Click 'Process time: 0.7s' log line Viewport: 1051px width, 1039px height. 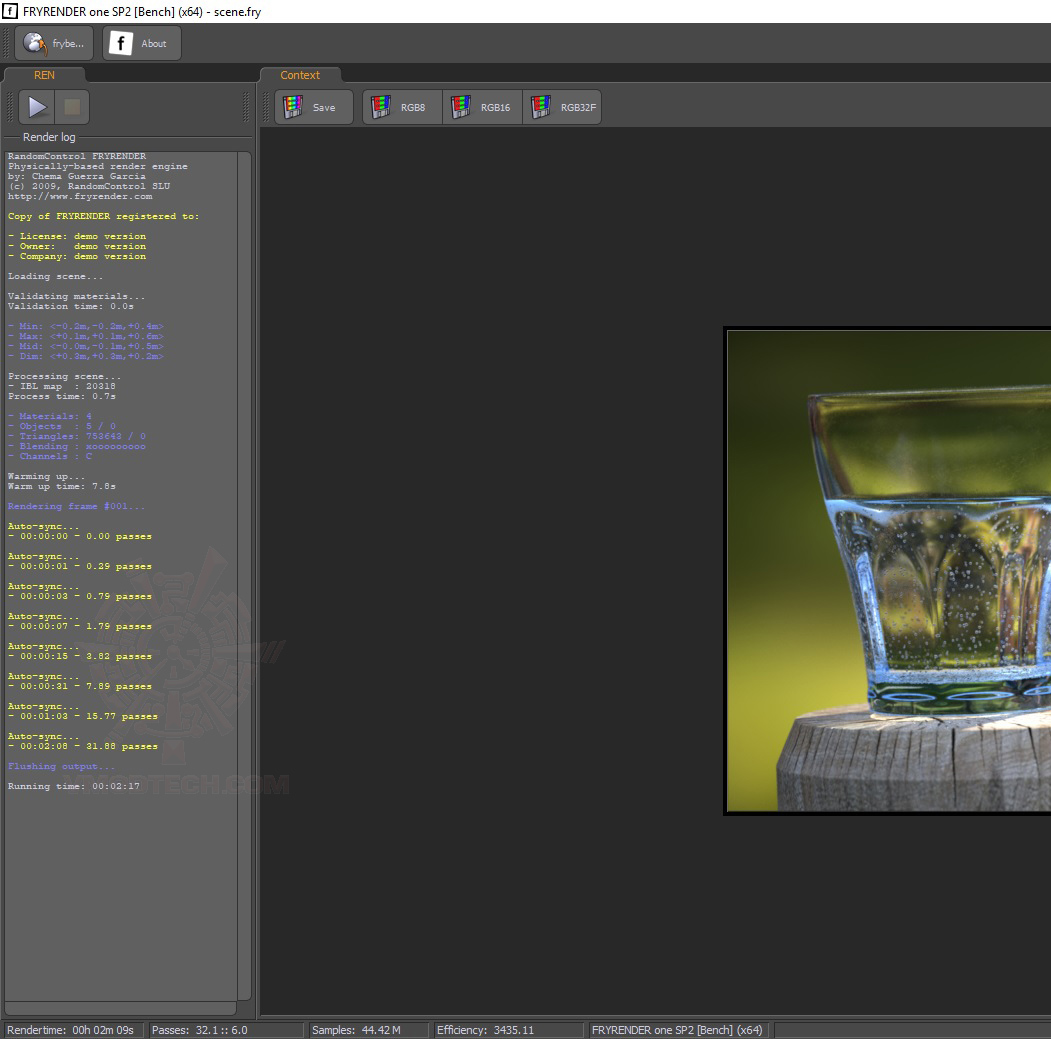[x=62, y=396]
